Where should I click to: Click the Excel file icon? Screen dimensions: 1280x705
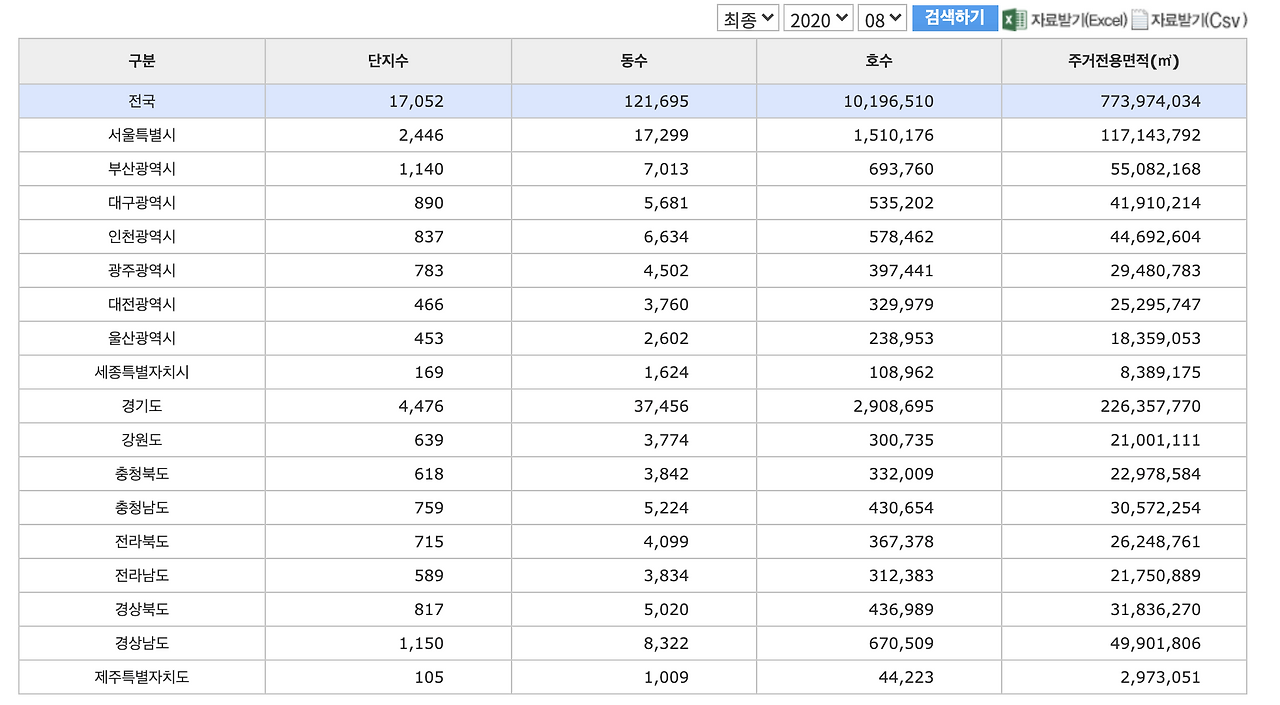[1013, 18]
